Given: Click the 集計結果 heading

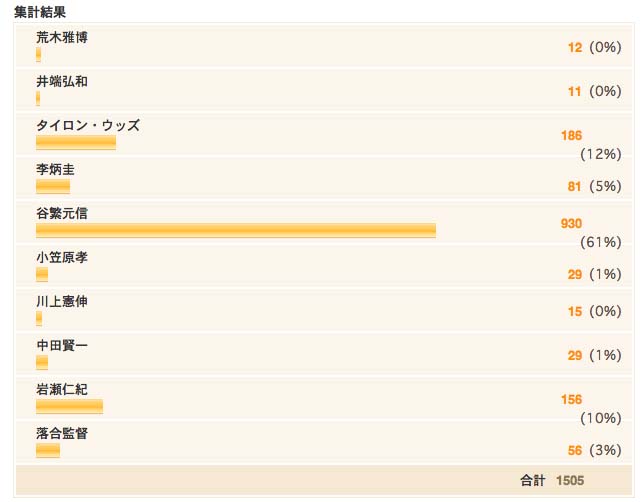Looking at the screenshot, I should coord(40,12).
